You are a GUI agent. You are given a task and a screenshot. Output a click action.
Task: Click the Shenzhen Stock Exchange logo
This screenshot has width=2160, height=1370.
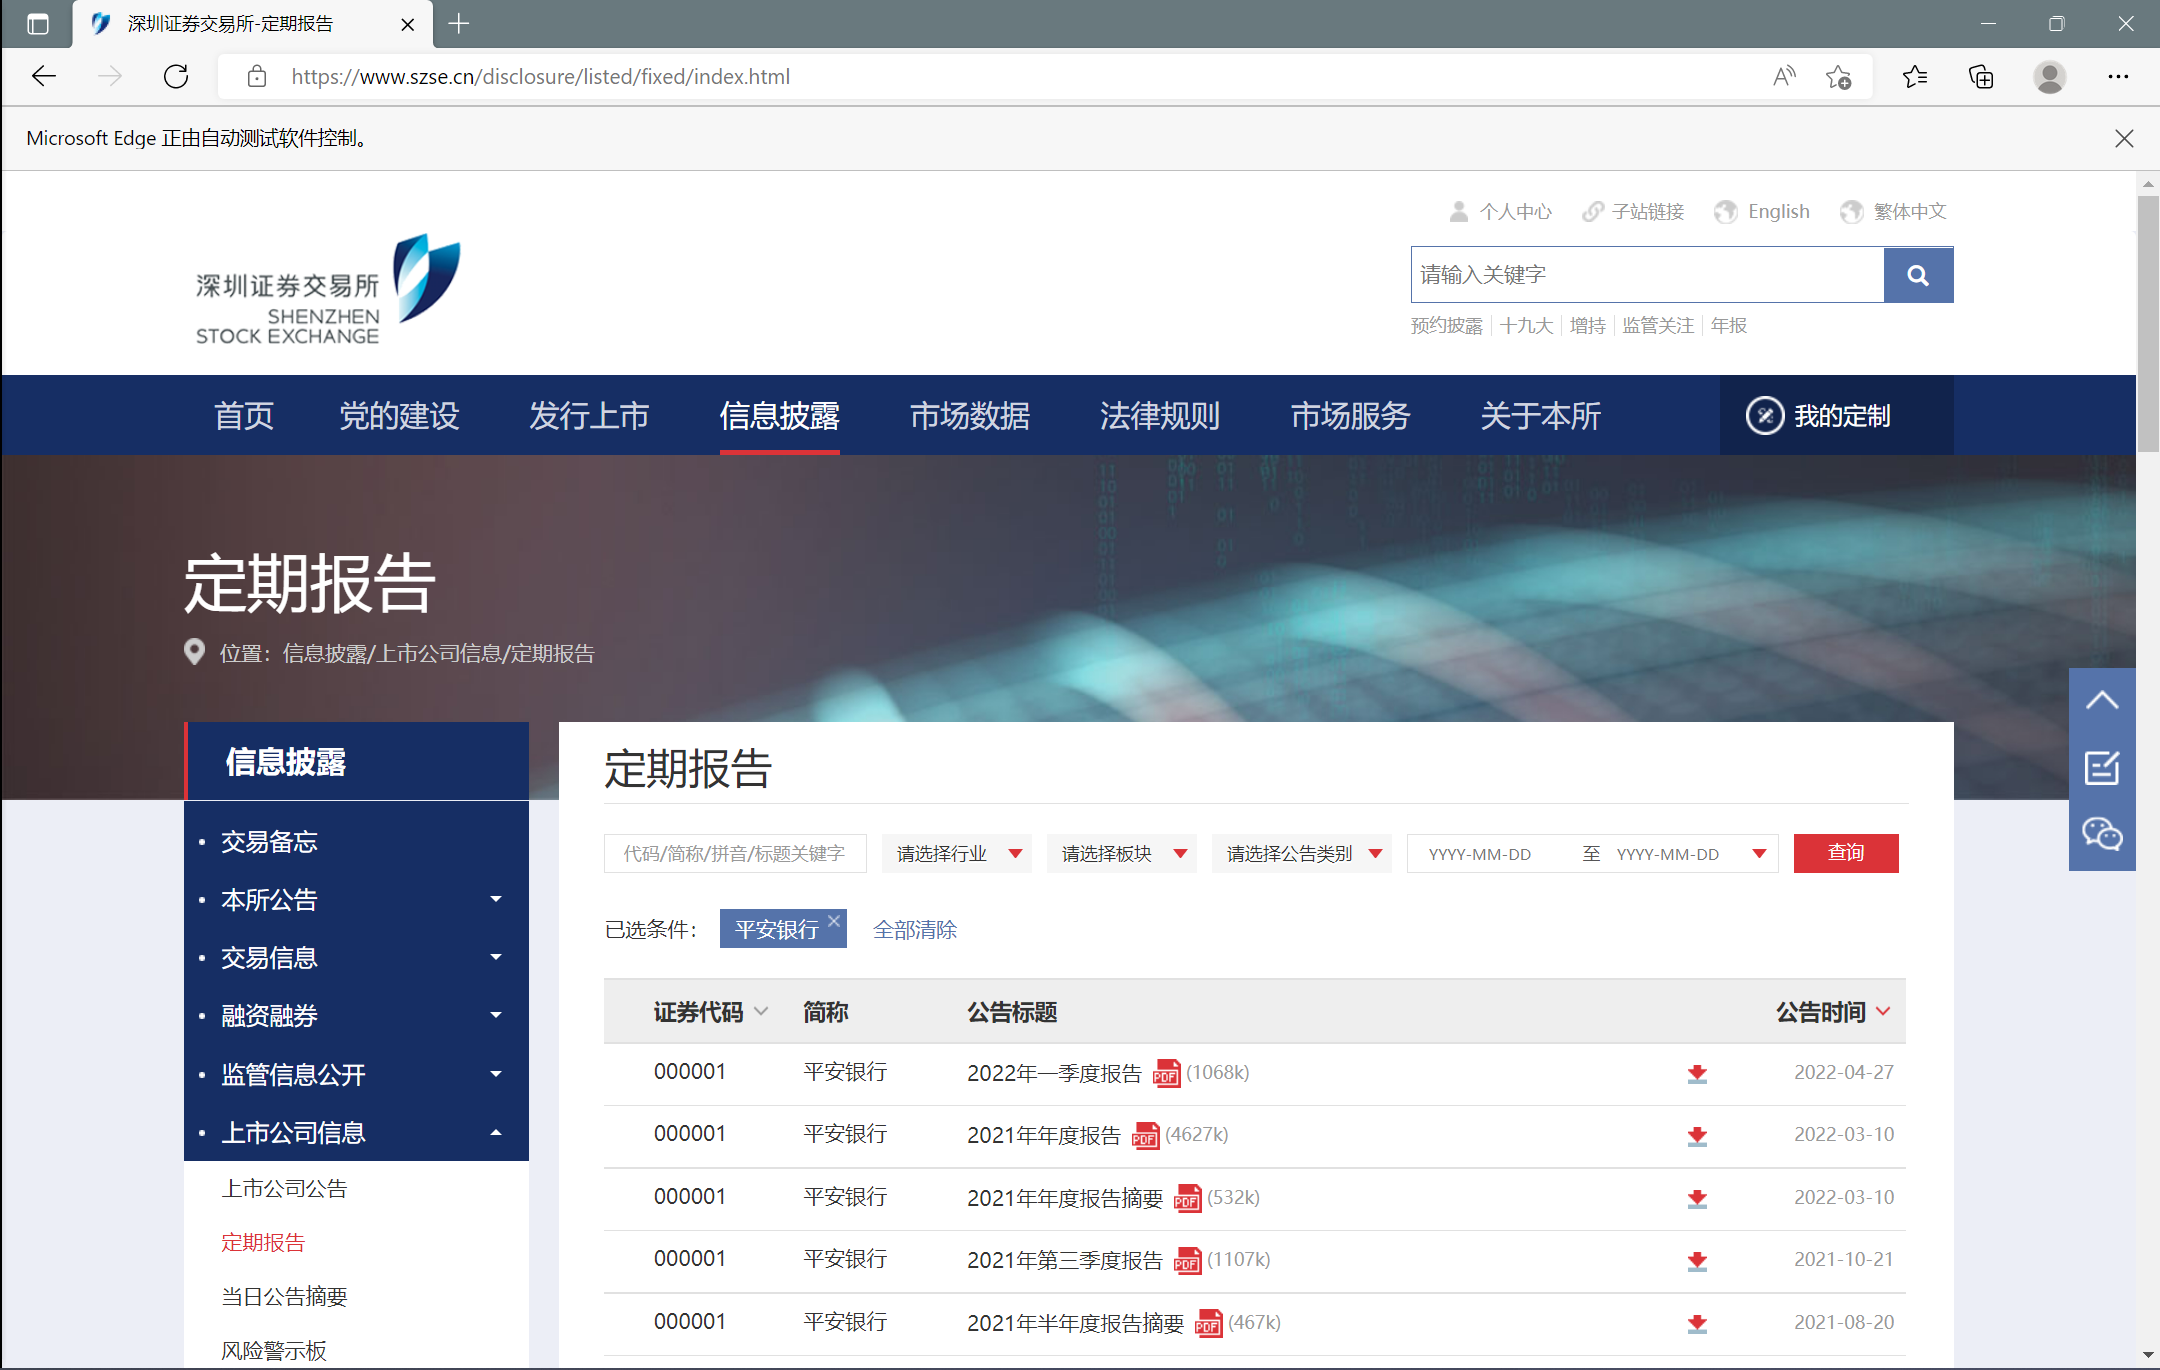point(328,291)
